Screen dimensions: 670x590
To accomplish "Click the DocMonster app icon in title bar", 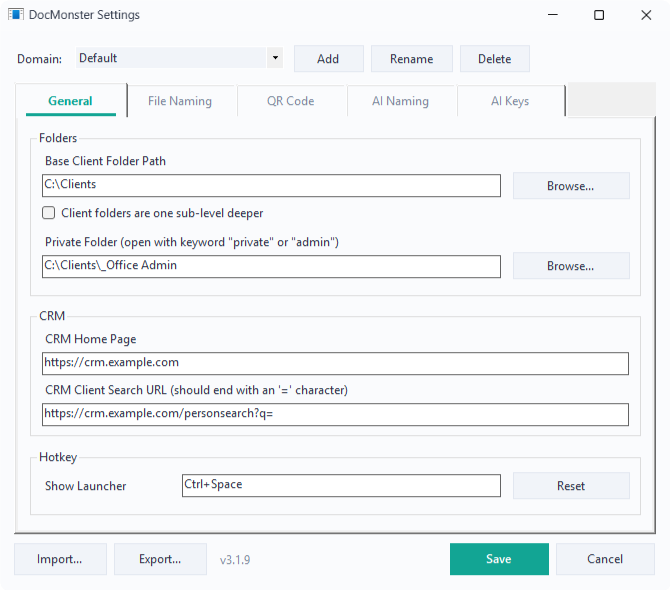I will [15, 15].
